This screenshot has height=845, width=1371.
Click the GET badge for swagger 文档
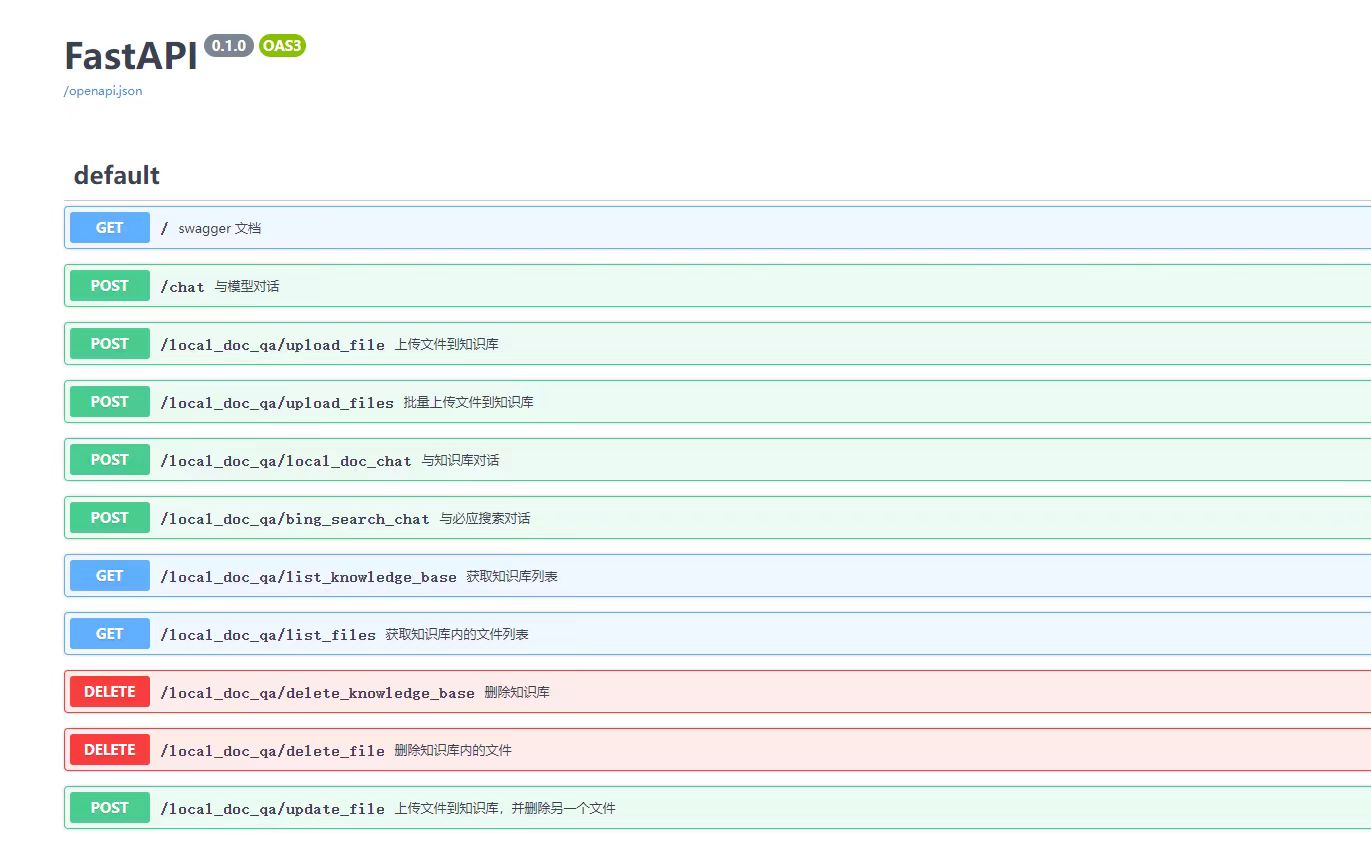pos(110,228)
